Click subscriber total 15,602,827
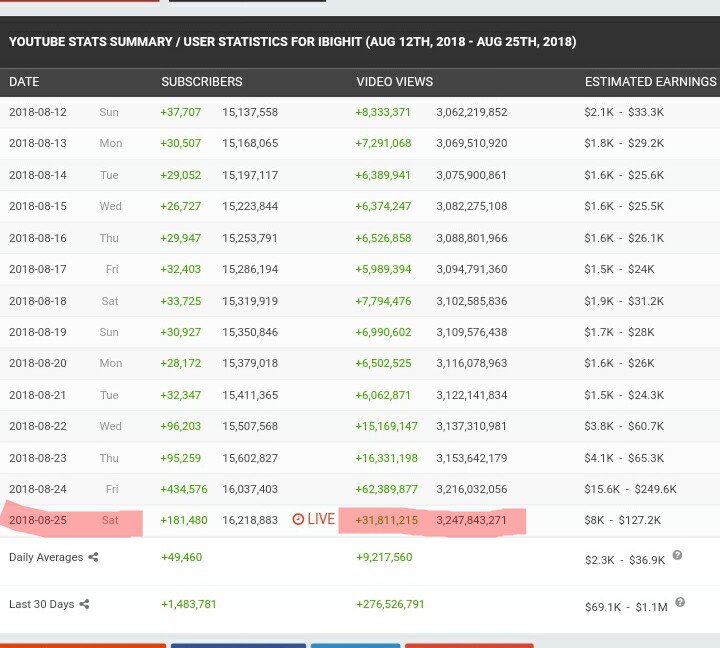The image size is (720, 648). (x=250, y=458)
